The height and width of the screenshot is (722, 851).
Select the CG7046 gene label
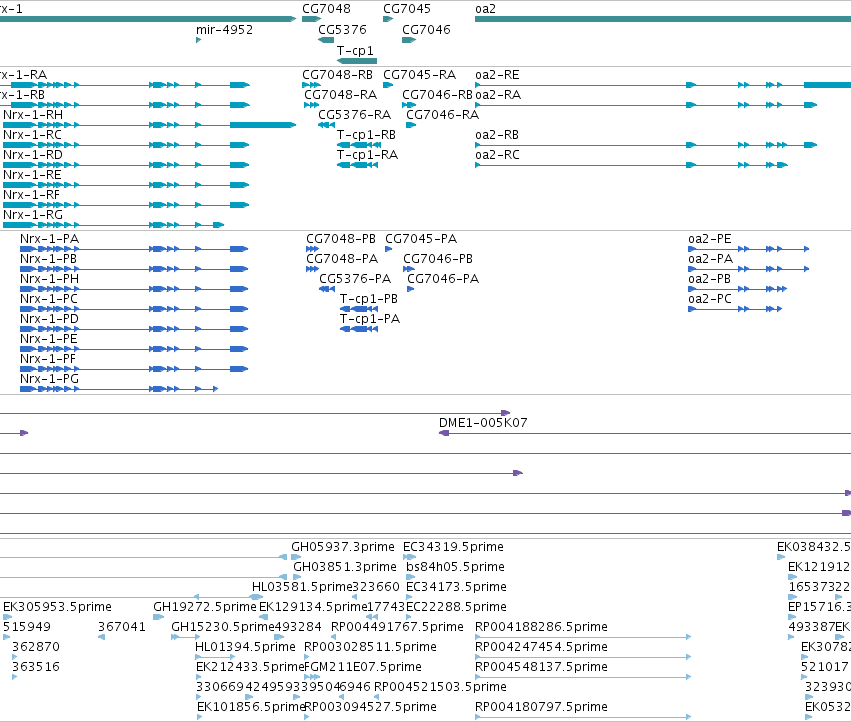tap(426, 29)
